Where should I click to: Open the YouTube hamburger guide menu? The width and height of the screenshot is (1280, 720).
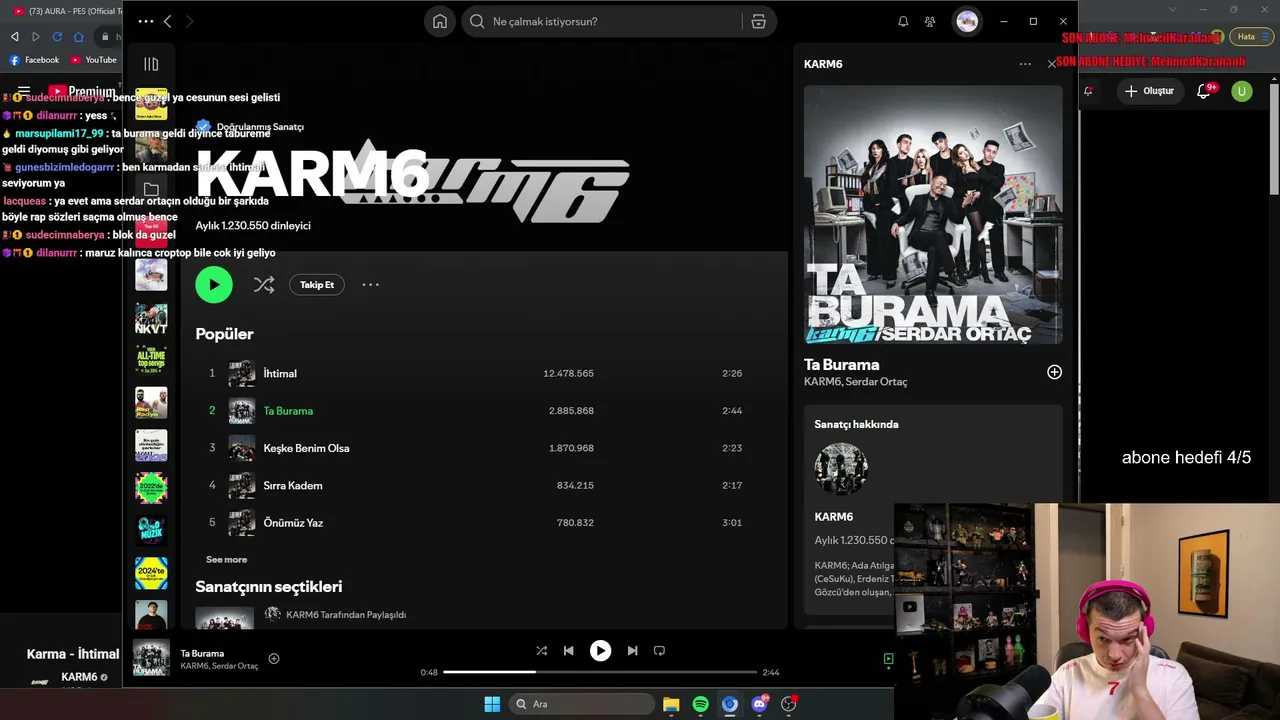coord(24,91)
